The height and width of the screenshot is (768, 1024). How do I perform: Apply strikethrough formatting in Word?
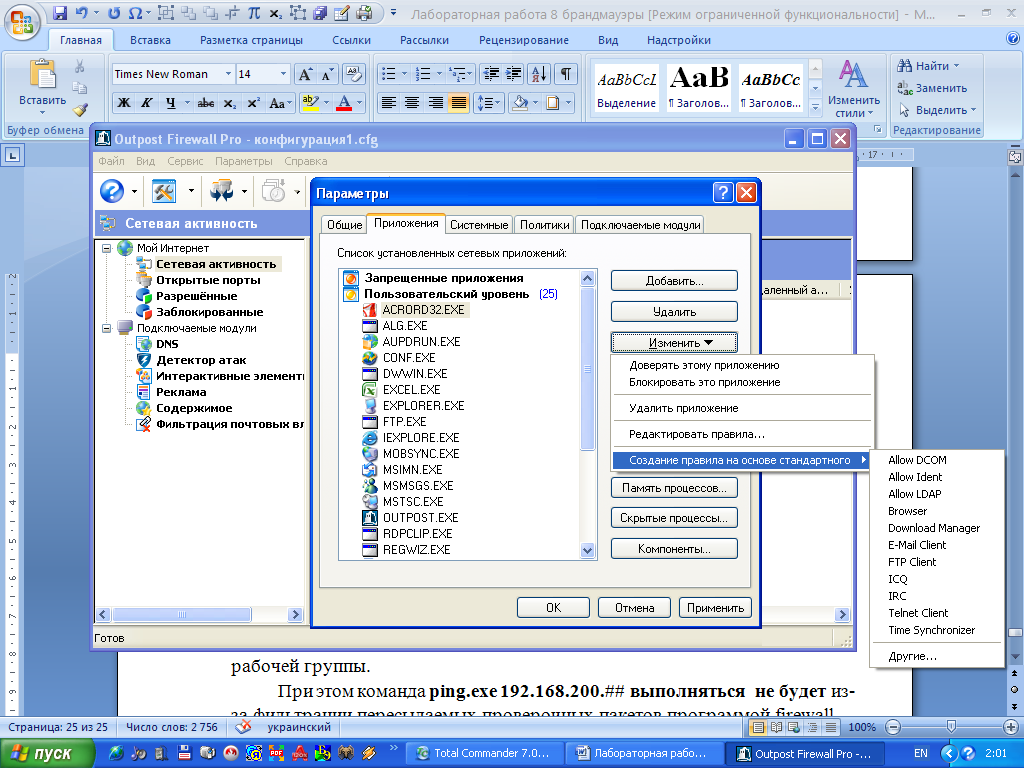coord(206,103)
